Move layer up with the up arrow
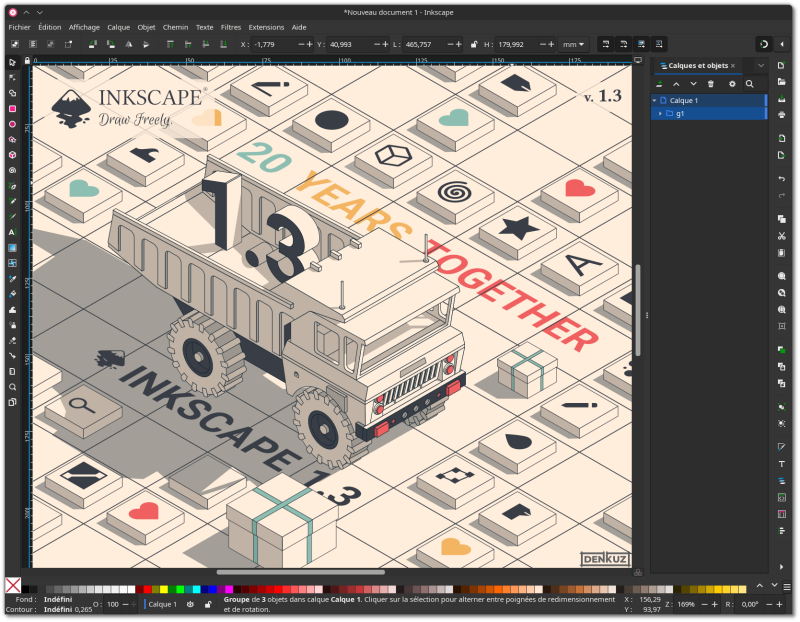The width and height of the screenshot is (800, 622). 676,84
